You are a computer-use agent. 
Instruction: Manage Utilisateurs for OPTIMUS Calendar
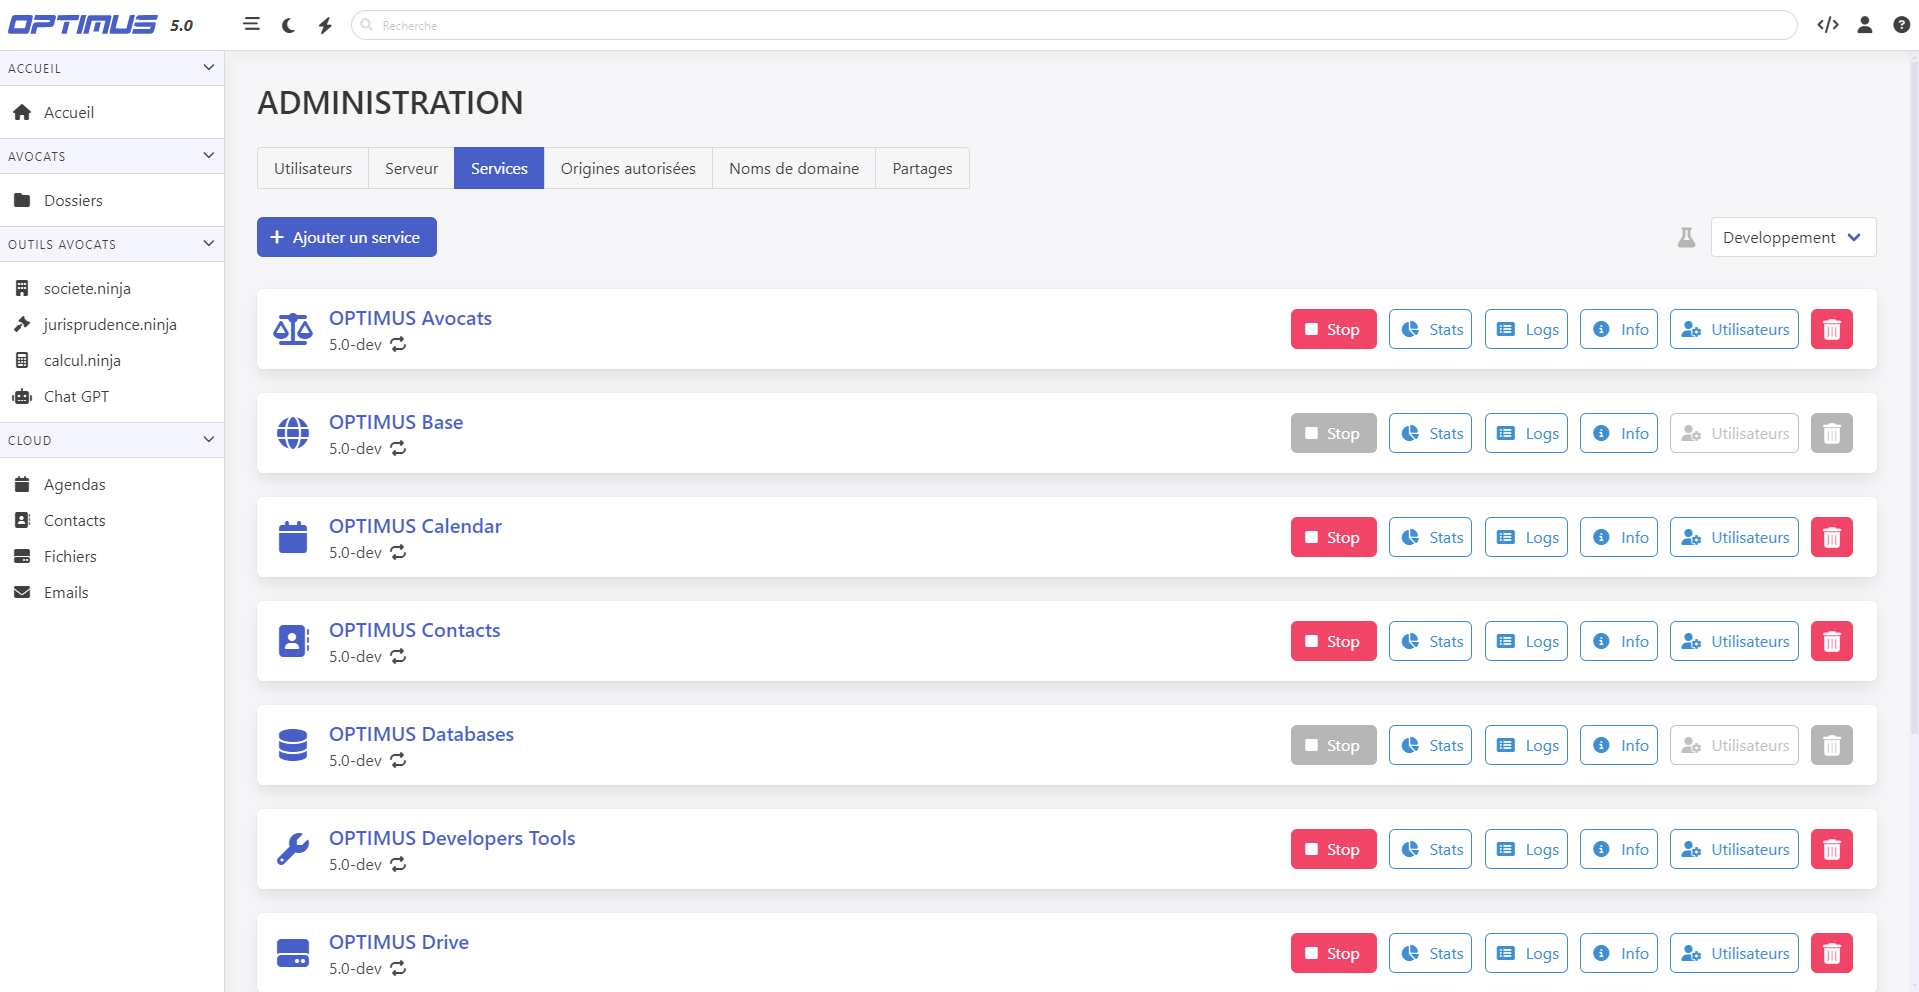pos(1734,537)
